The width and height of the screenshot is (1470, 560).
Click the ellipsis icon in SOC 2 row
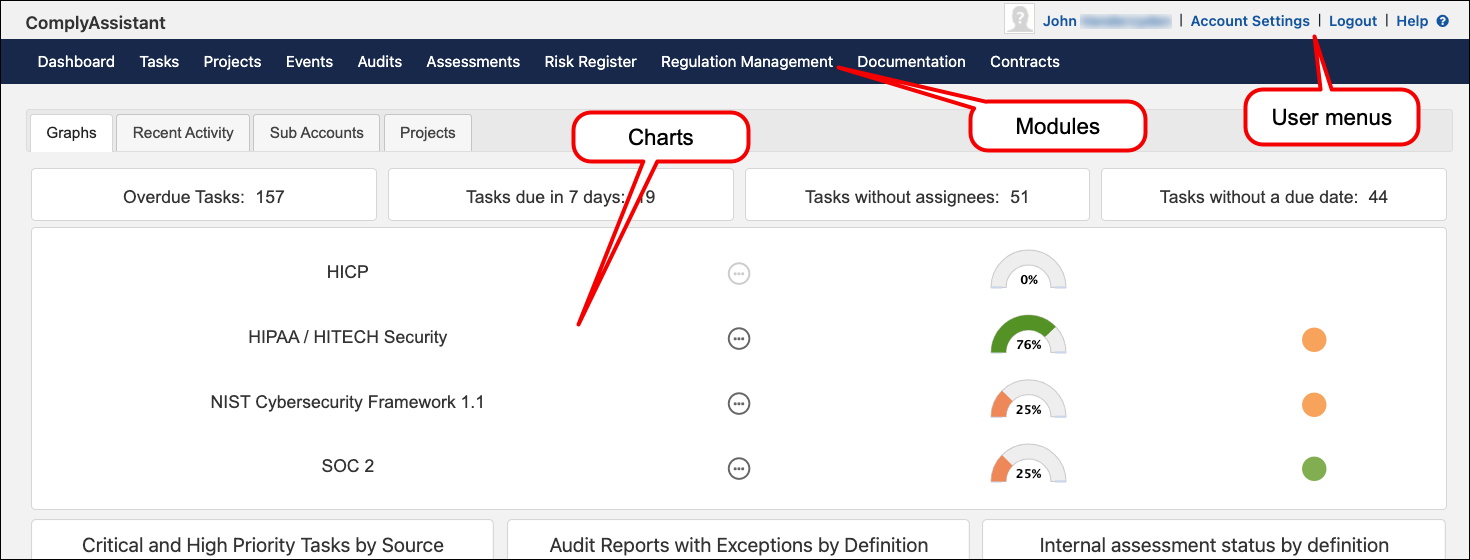[x=739, y=468]
